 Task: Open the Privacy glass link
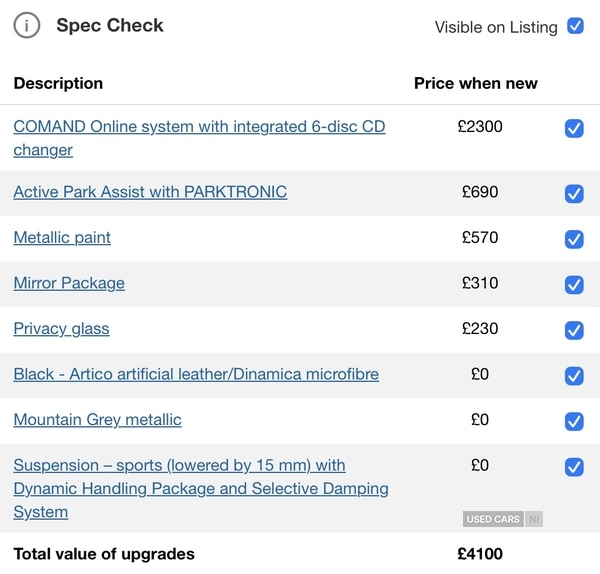61,329
